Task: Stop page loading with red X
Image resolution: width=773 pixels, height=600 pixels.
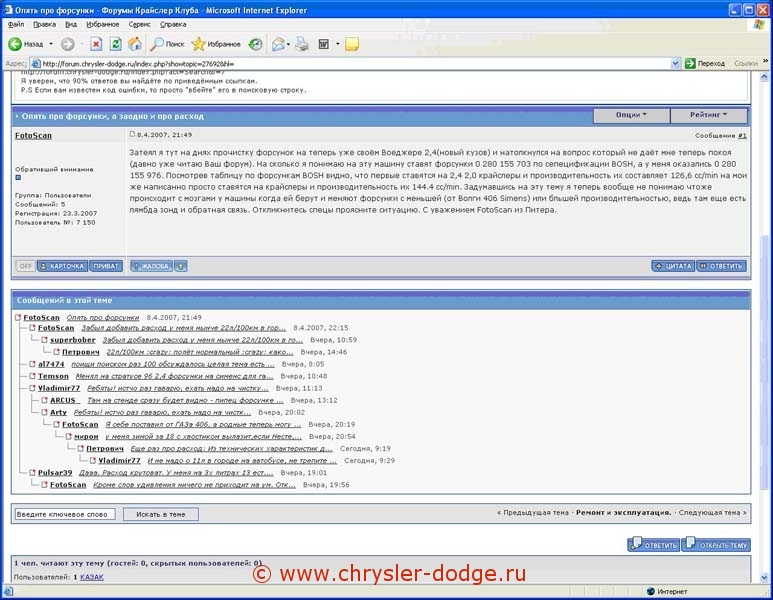Action: click(x=96, y=44)
